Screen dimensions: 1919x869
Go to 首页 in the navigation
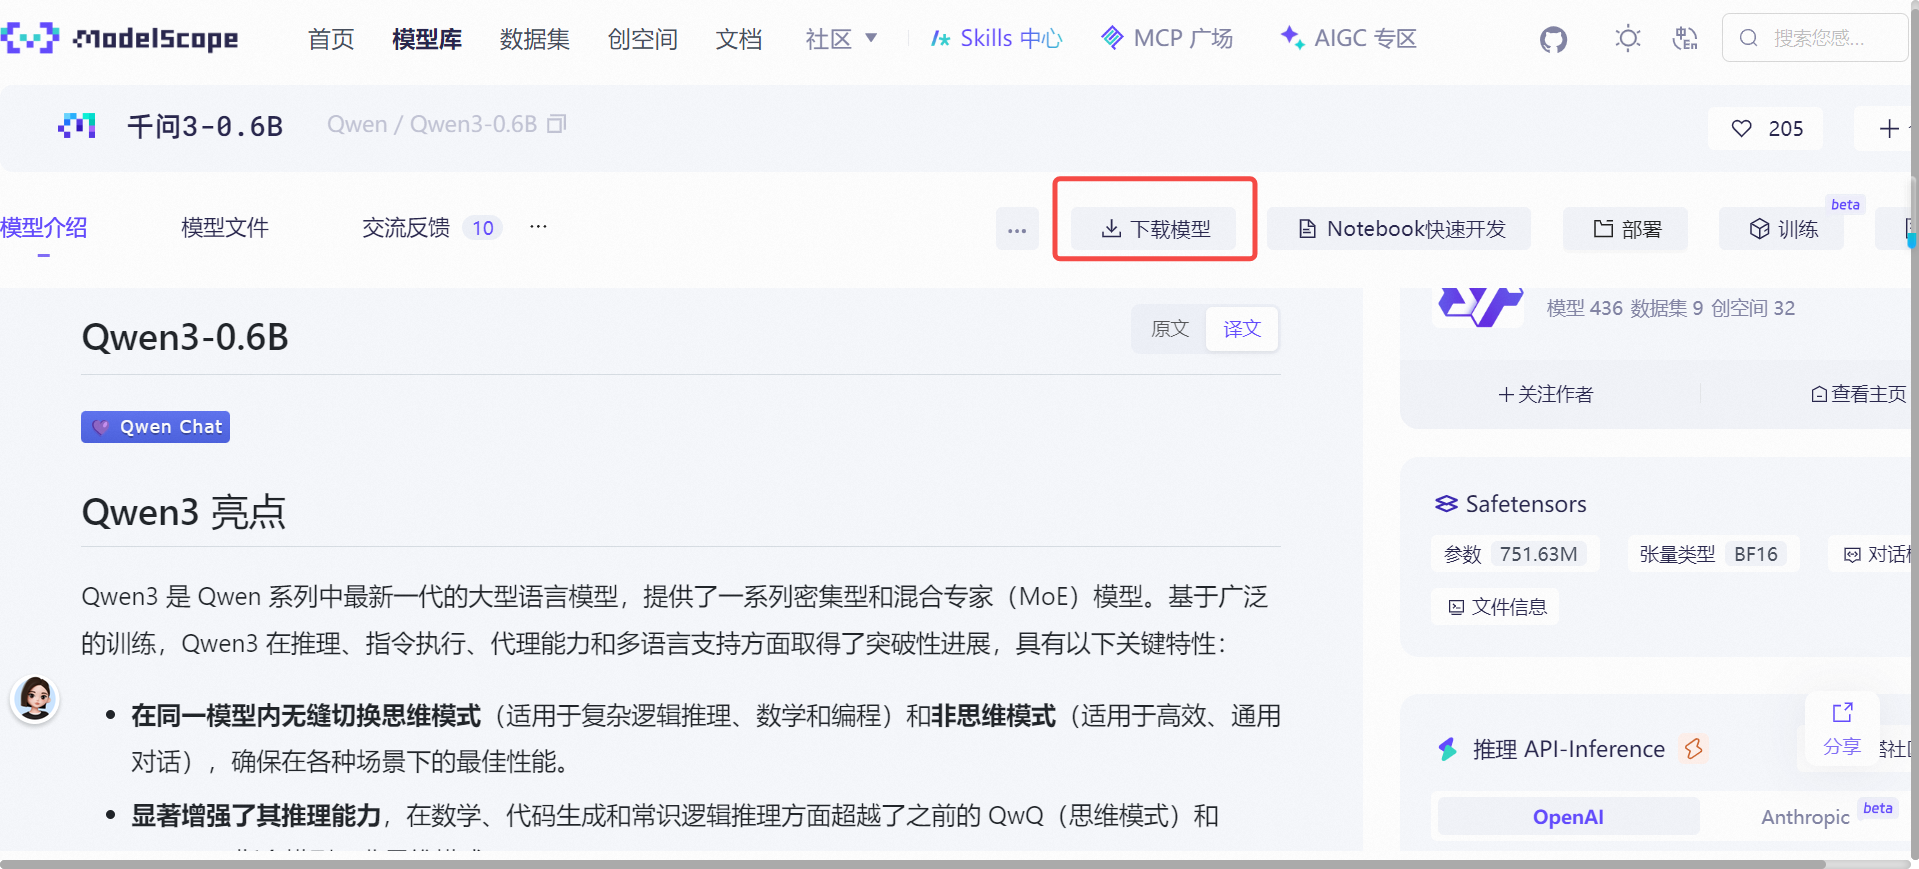331,39
